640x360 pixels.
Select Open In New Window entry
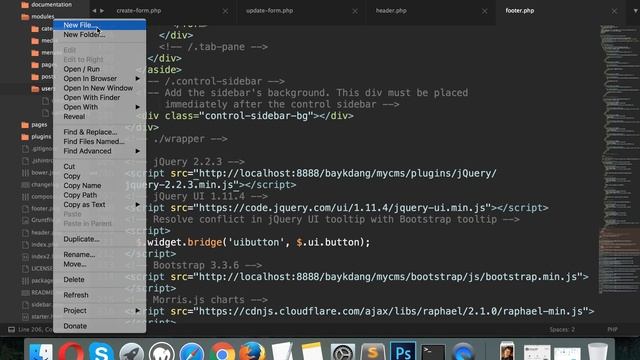[100, 88]
